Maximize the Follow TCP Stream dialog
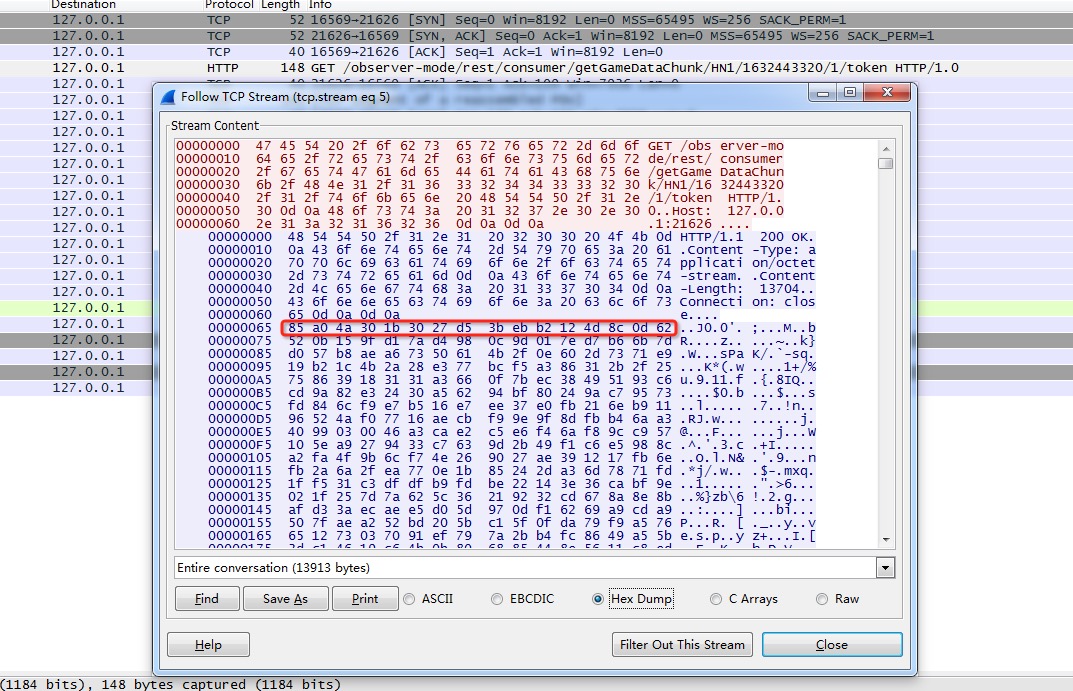The height and width of the screenshot is (691, 1073). pos(850,92)
